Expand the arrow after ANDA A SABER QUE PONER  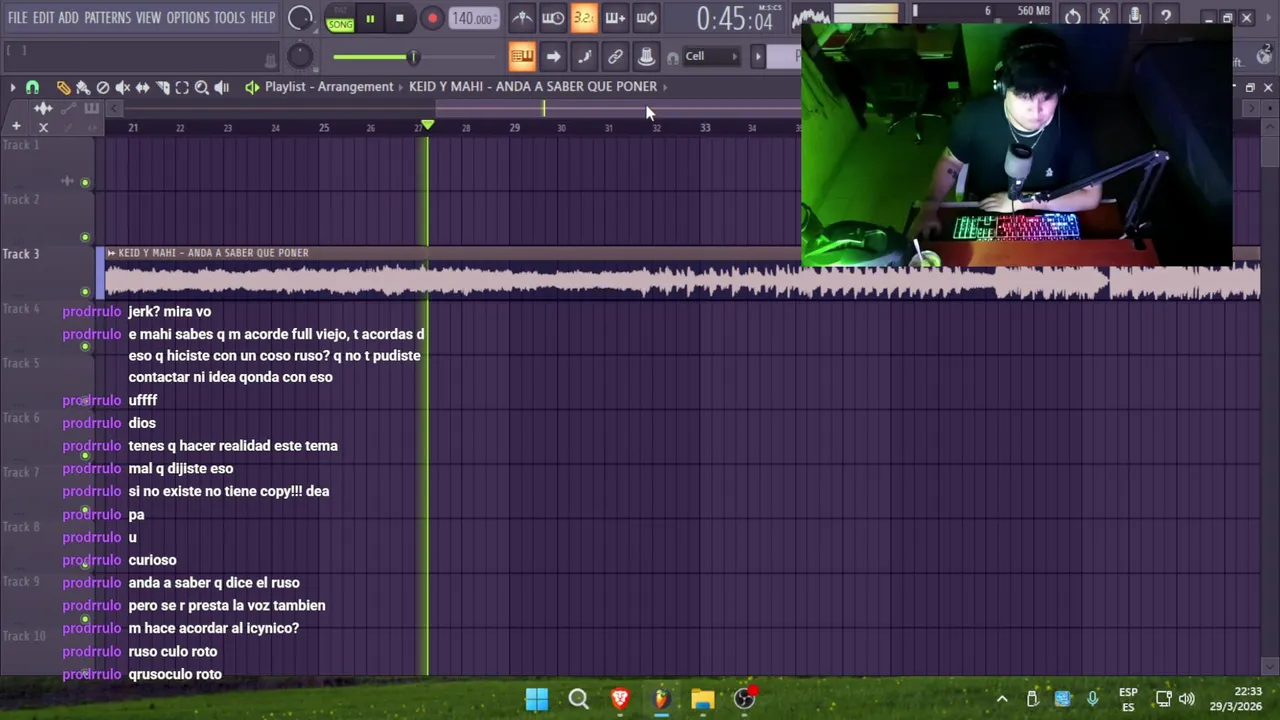tap(665, 87)
